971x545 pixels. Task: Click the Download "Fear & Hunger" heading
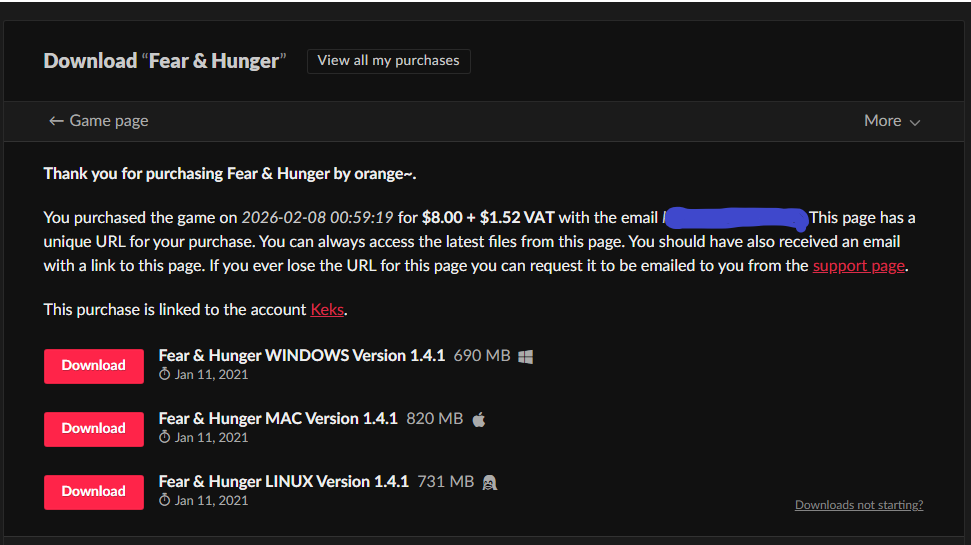tap(165, 61)
